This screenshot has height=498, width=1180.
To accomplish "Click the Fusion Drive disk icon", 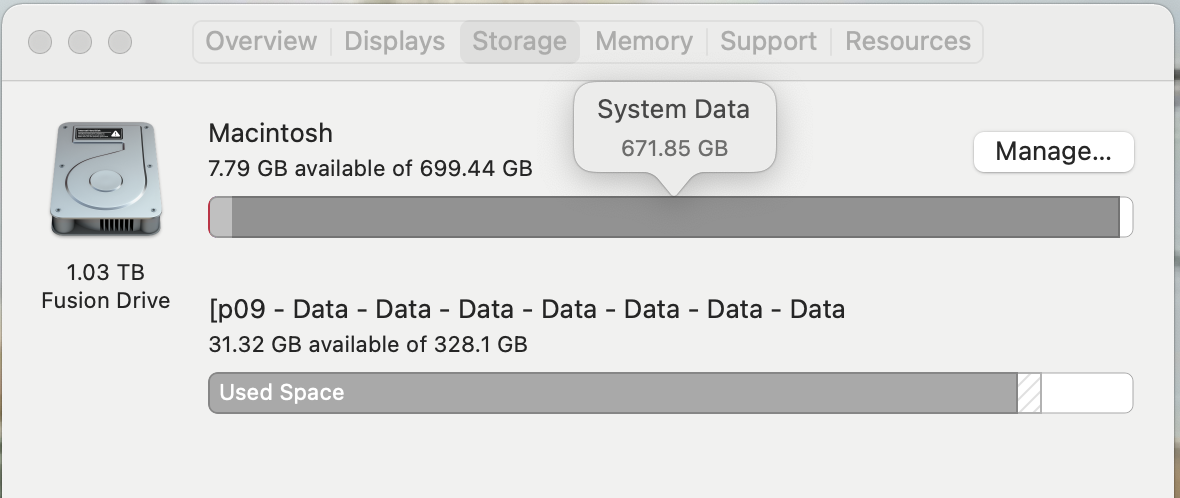I will (105, 180).
